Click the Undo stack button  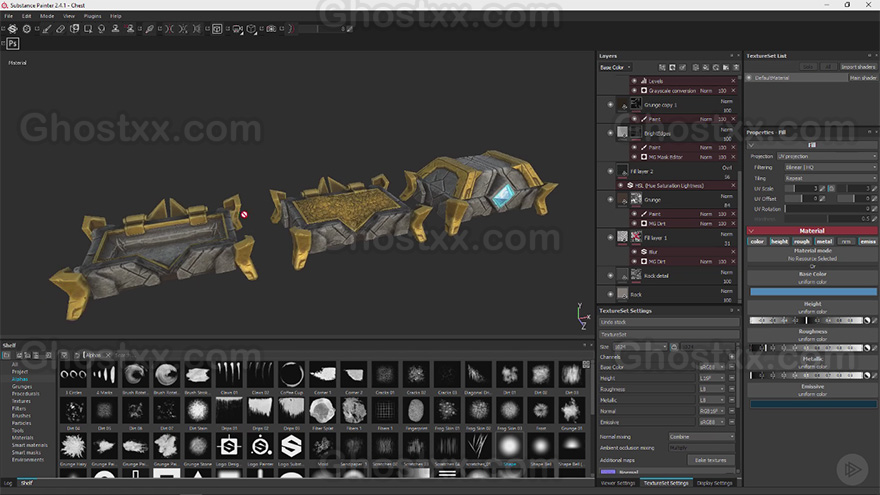[x=669, y=322]
